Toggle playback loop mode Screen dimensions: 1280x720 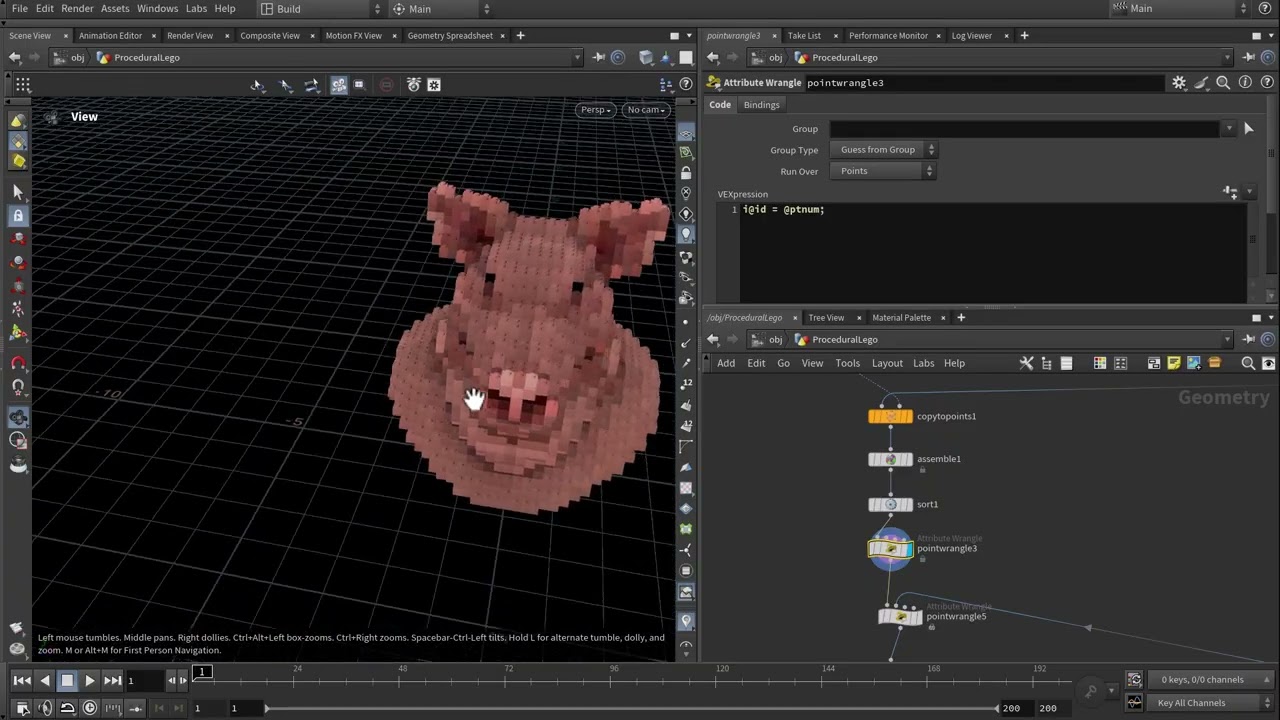[67, 708]
